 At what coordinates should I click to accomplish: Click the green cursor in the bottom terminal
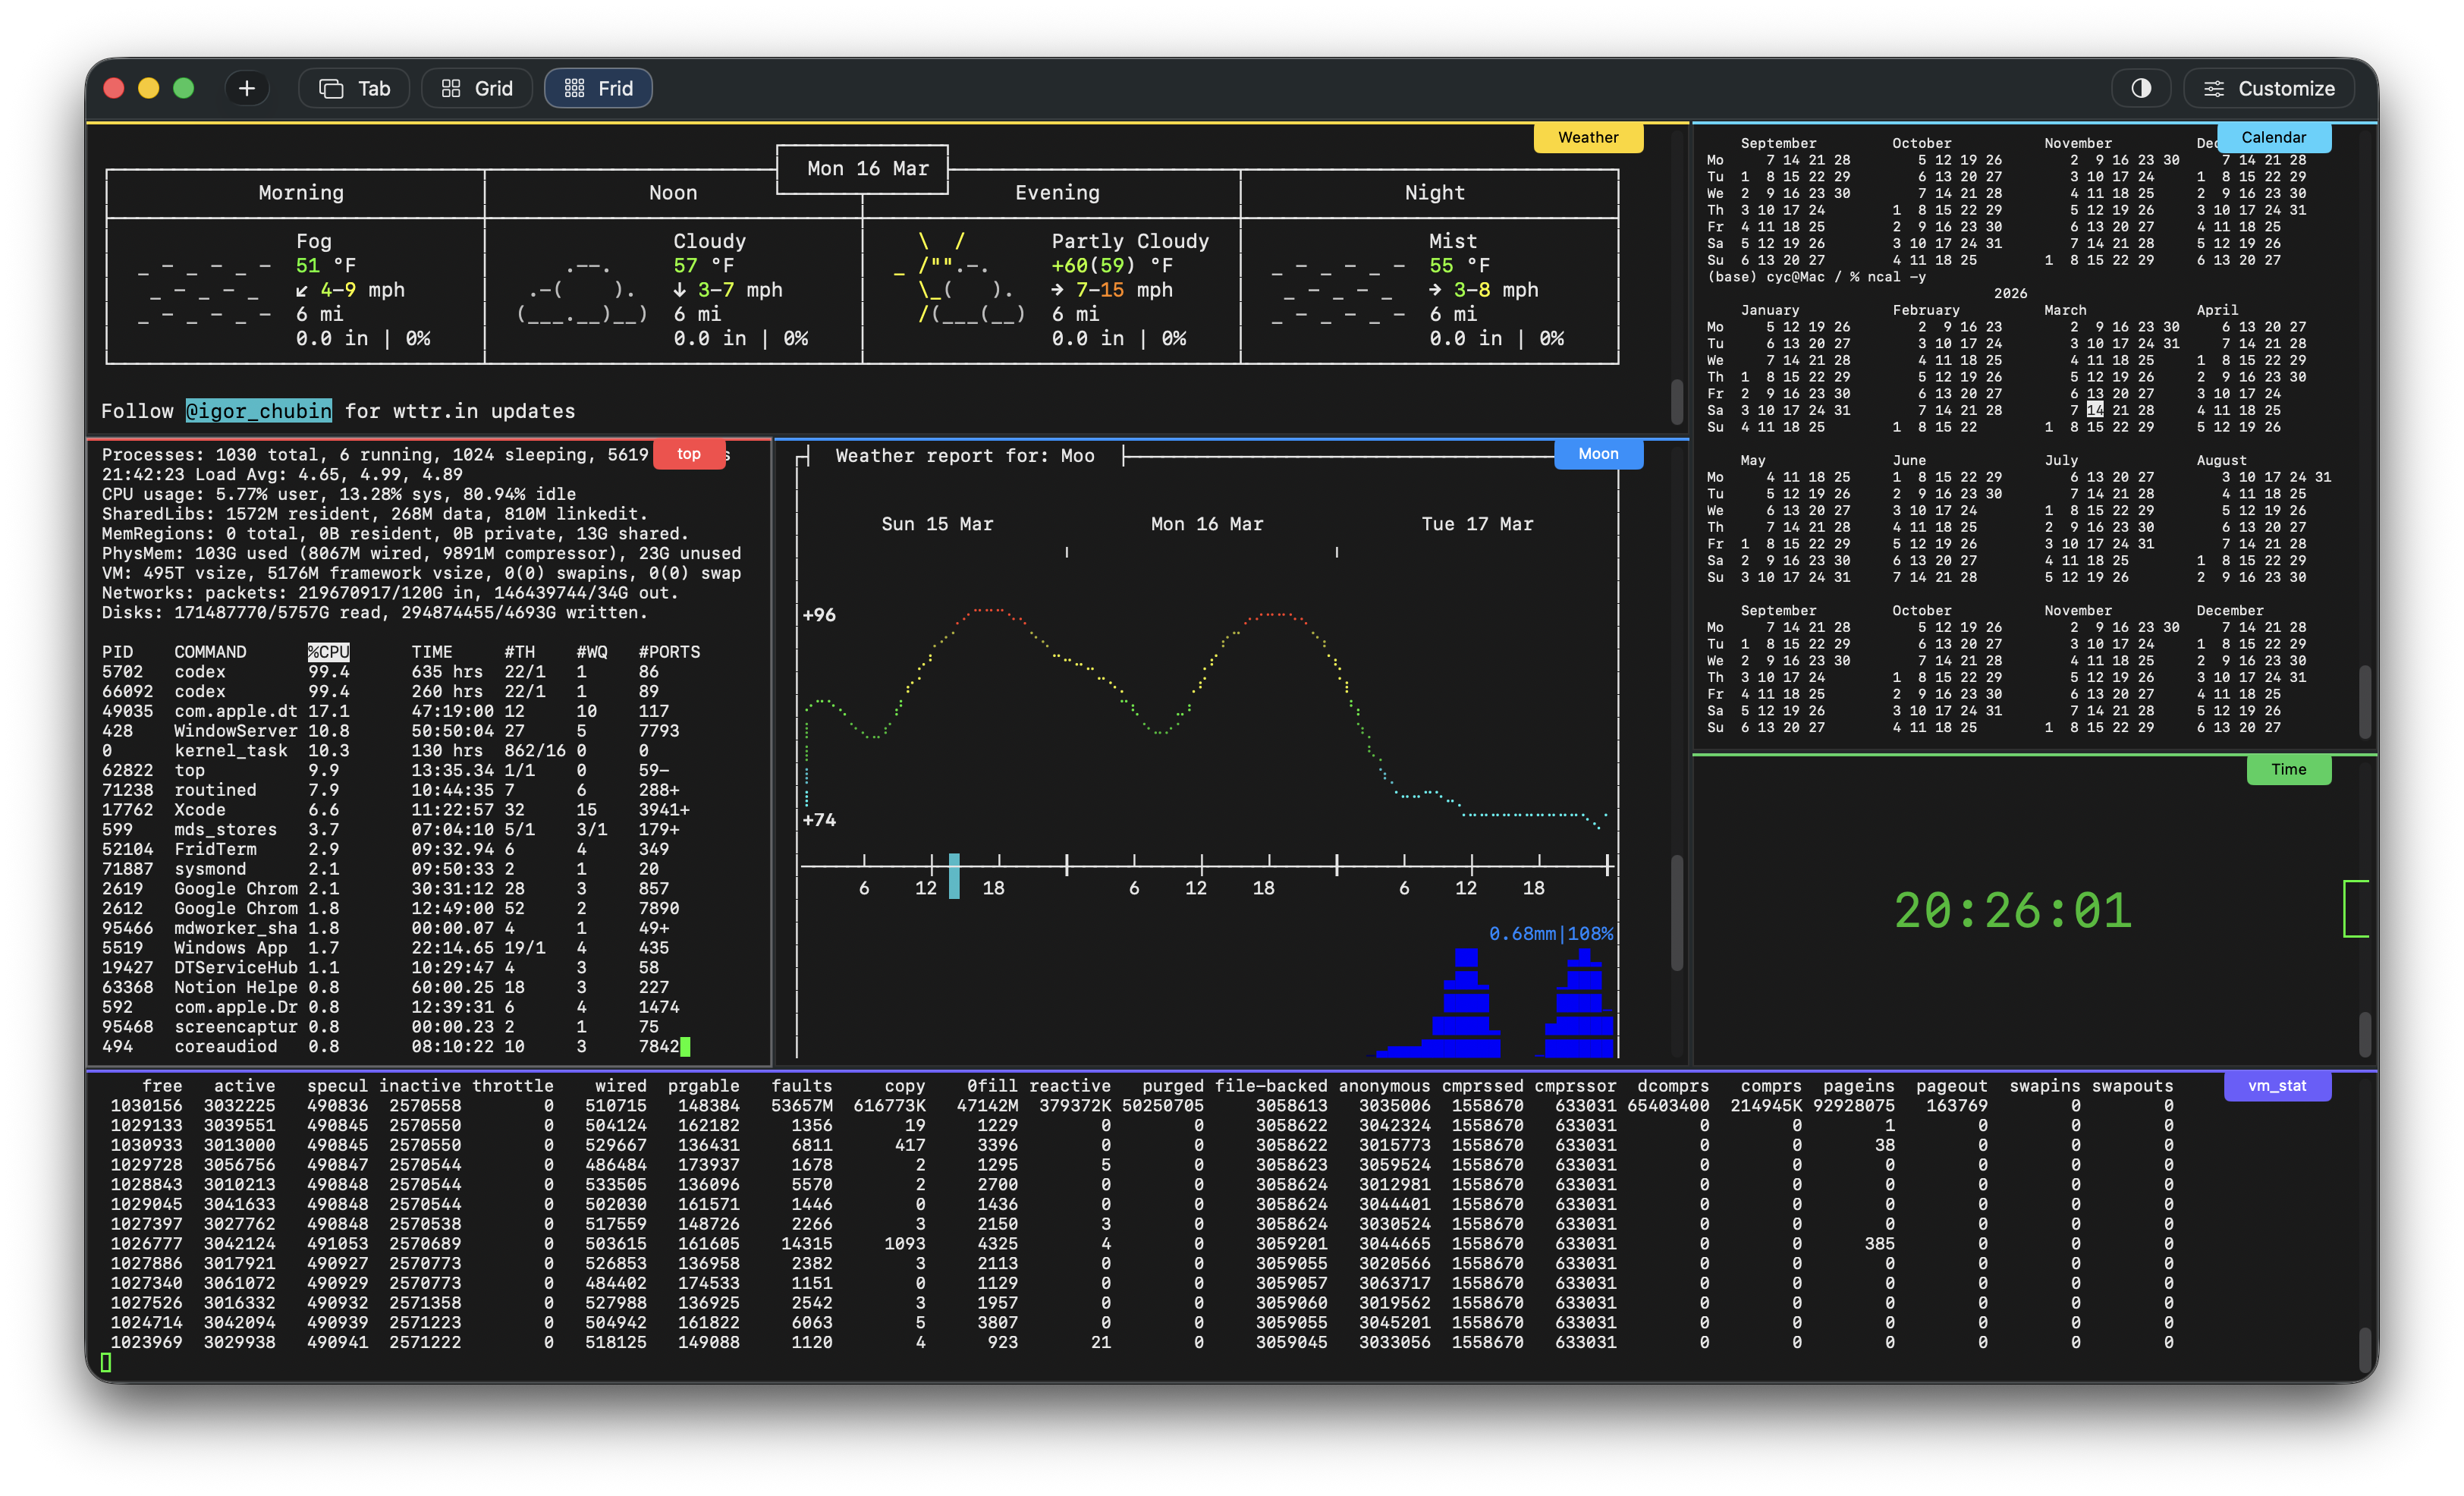[x=105, y=1362]
